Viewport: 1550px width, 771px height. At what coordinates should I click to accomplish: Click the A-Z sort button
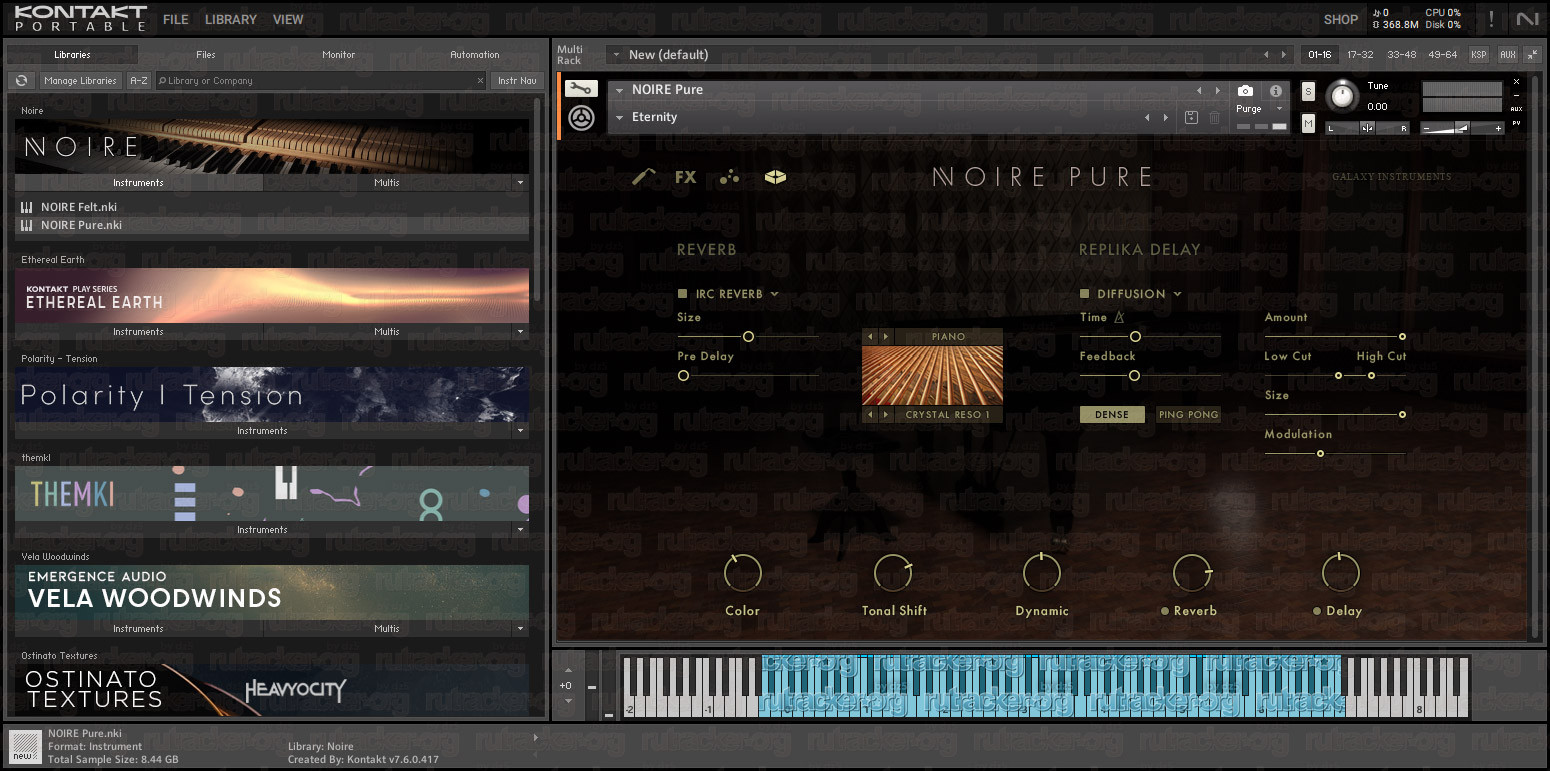click(x=139, y=81)
